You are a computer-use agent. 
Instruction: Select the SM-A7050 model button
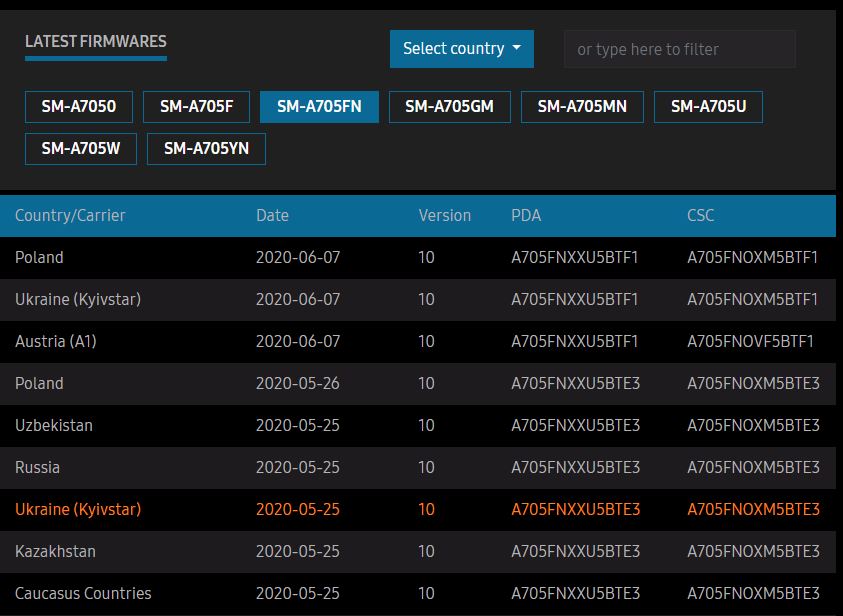(x=78, y=106)
